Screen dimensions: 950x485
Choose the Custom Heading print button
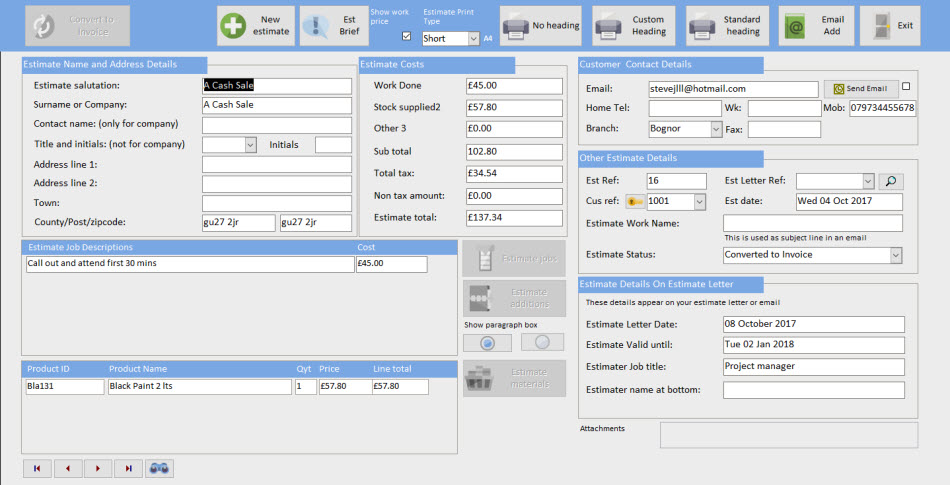point(633,26)
